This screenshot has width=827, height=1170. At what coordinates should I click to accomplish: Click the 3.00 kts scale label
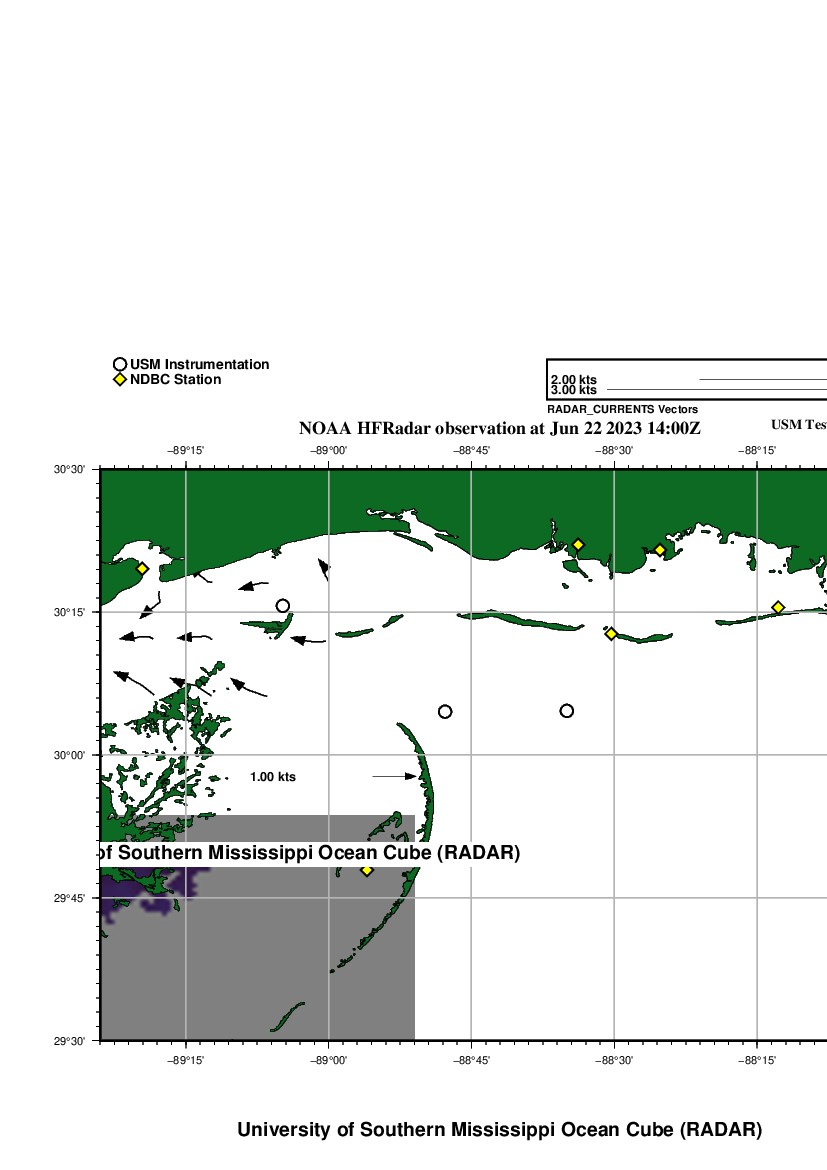pyautogui.click(x=574, y=390)
